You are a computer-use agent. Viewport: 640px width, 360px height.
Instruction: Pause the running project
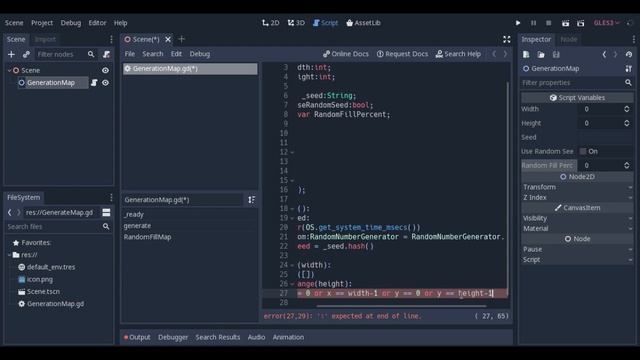pyautogui.click(x=533, y=23)
